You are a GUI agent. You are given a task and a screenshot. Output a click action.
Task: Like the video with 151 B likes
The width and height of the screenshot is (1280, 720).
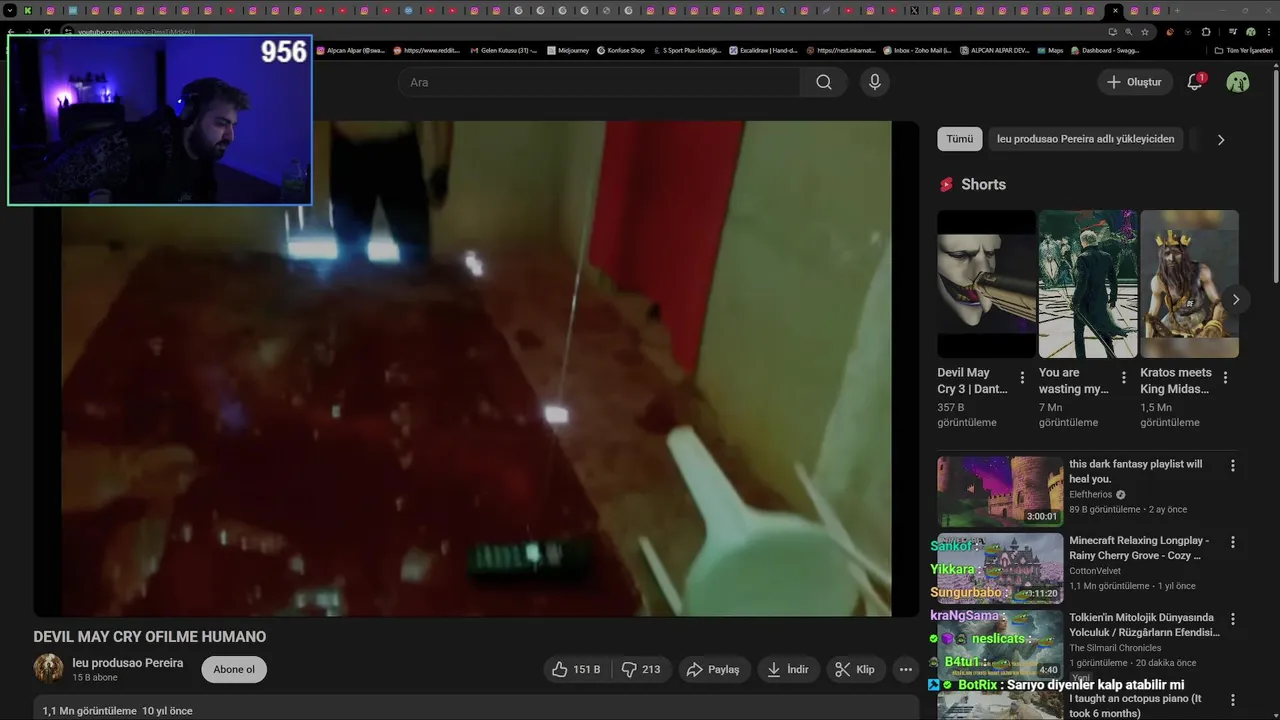pyautogui.click(x=577, y=669)
